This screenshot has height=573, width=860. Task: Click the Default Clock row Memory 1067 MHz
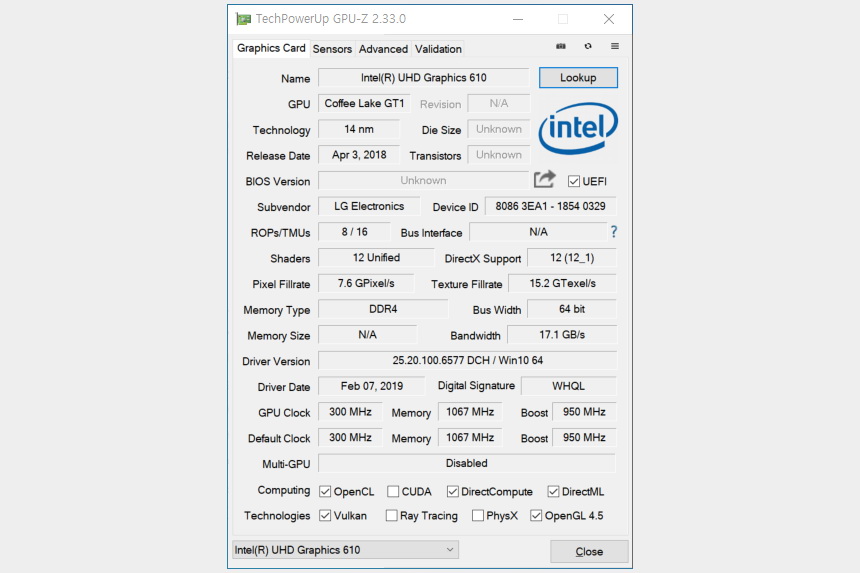(x=470, y=438)
